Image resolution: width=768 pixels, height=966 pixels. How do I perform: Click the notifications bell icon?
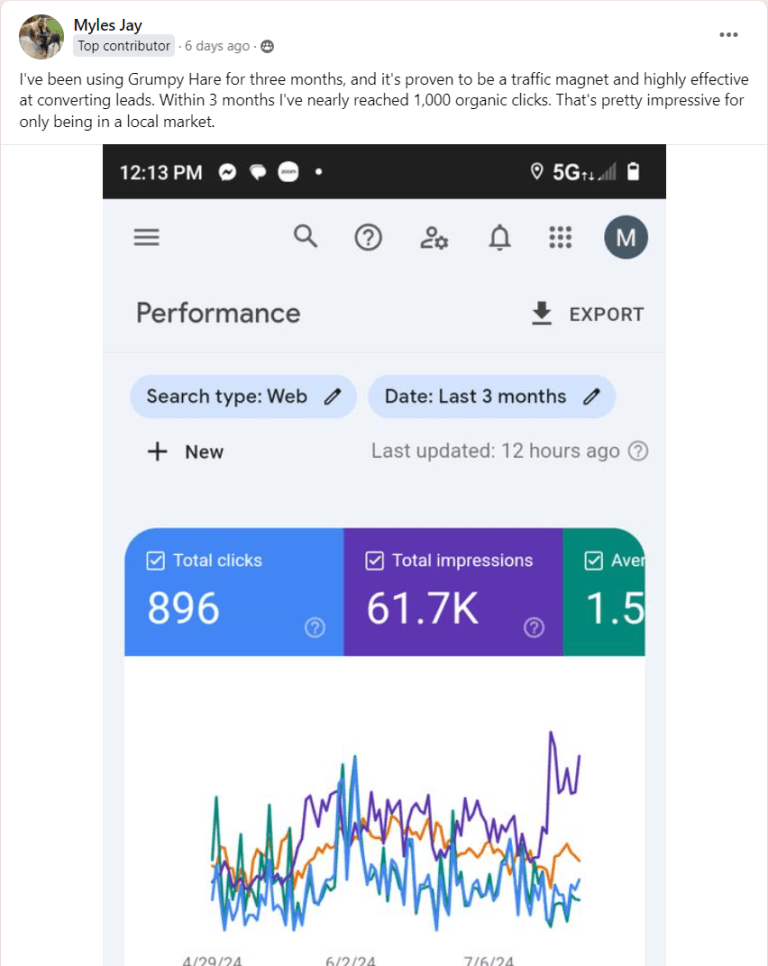tap(499, 238)
